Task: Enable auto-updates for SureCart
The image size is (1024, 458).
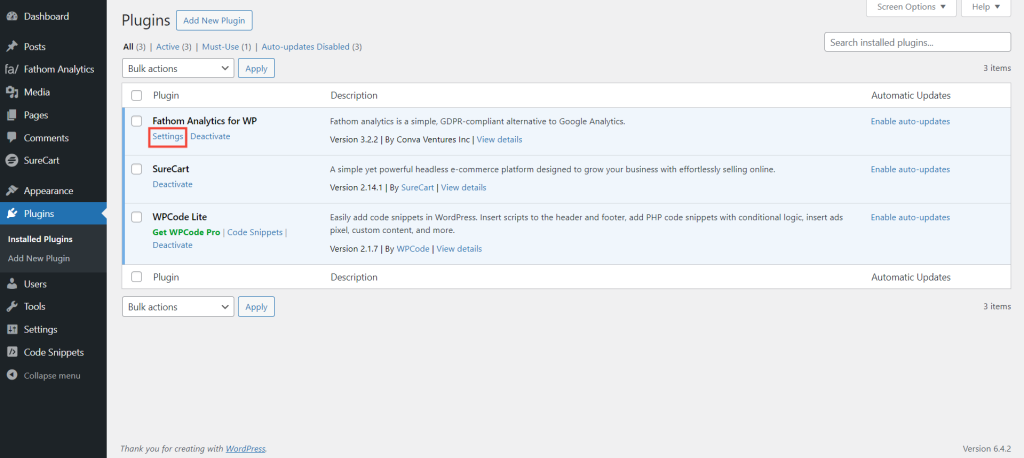Action: coord(910,169)
